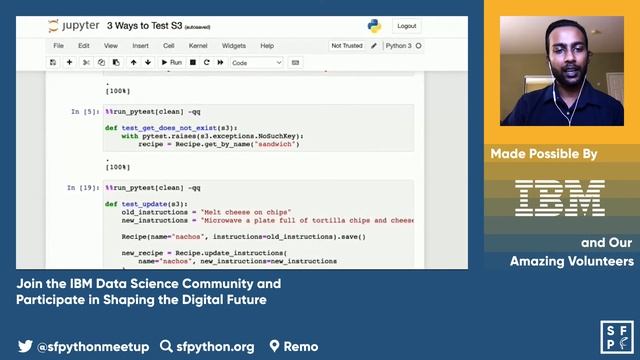Click the location pin icon beside Remo
The width and height of the screenshot is (640, 360).
click(x=274, y=346)
